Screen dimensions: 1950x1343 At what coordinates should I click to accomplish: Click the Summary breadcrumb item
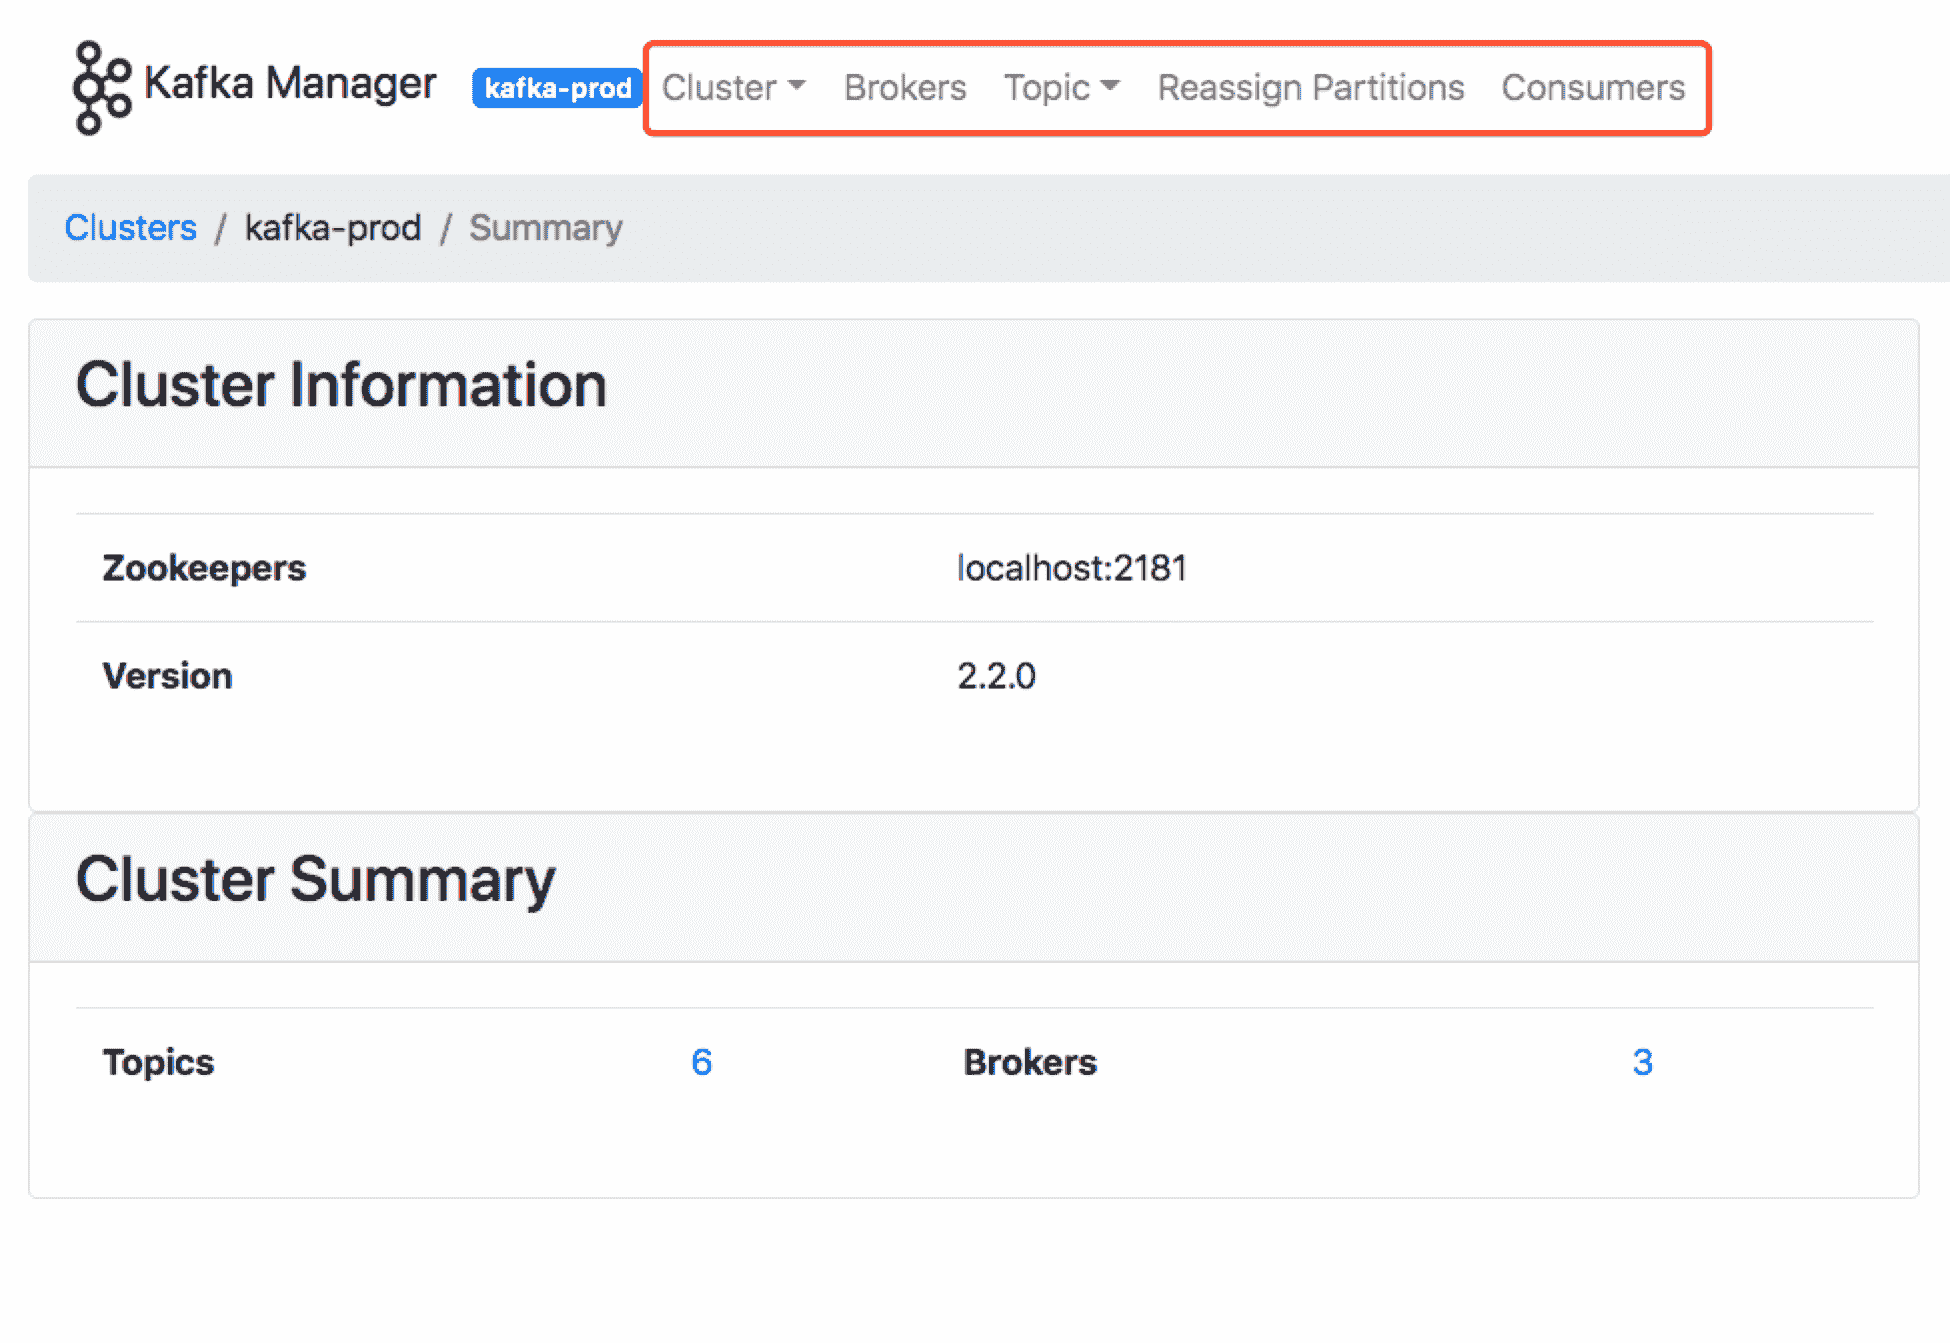(546, 228)
